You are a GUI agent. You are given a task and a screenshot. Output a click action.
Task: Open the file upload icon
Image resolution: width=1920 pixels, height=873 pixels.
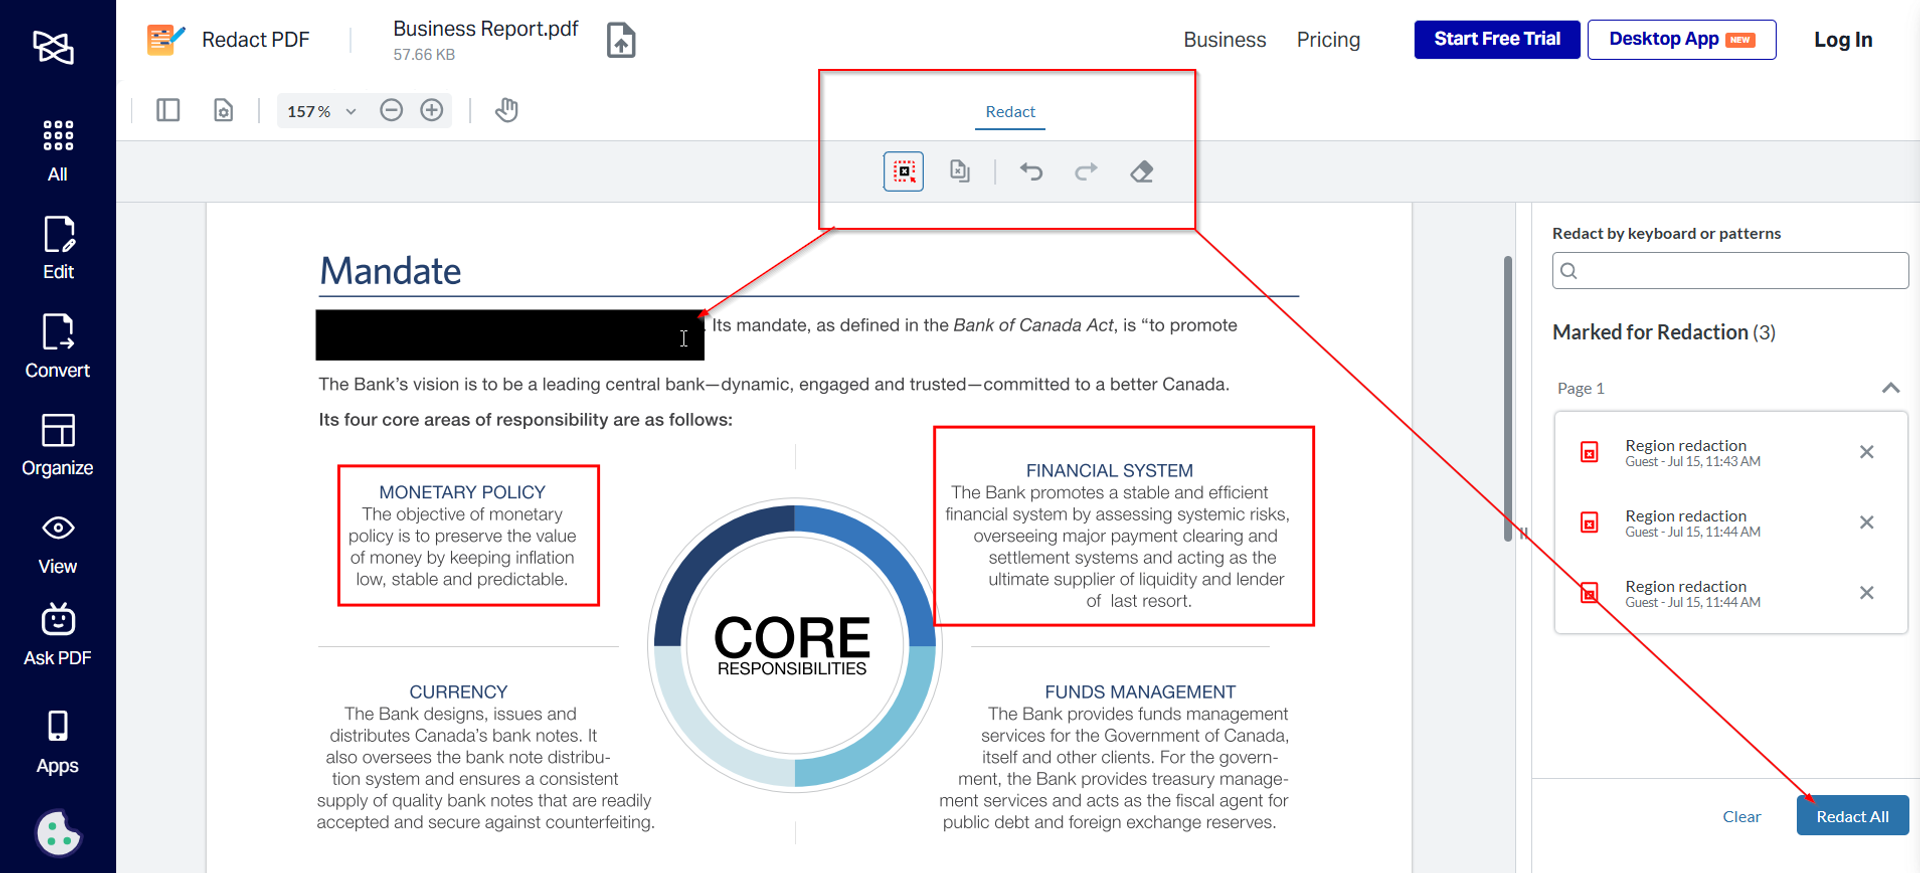621,40
